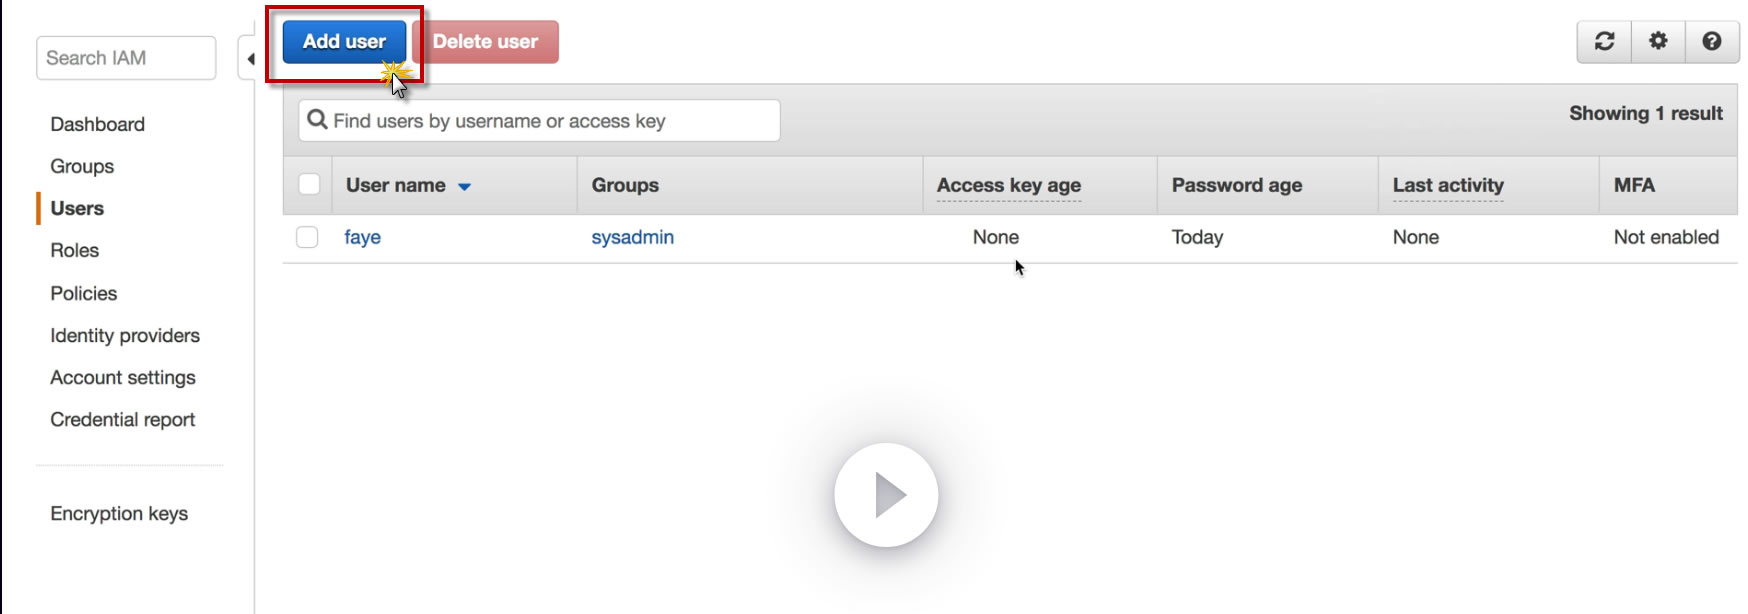Open the sysadmin group link
This screenshot has height=614, width=1748.
tap(632, 237)
